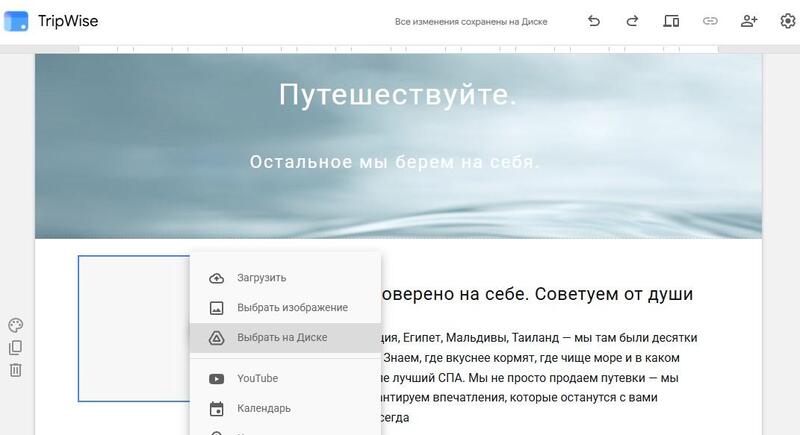
Task: Open the device preview mode
Action: (671, 21)
